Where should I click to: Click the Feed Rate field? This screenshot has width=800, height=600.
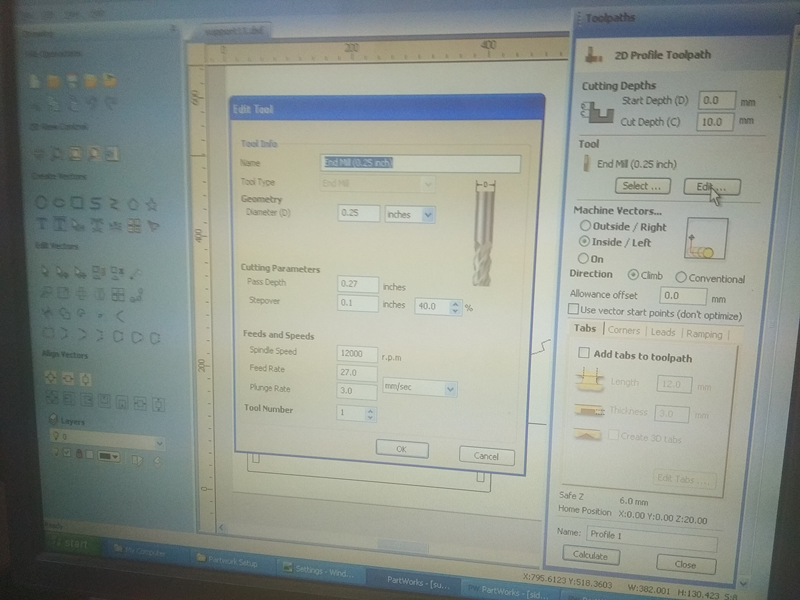coord(357,372)
